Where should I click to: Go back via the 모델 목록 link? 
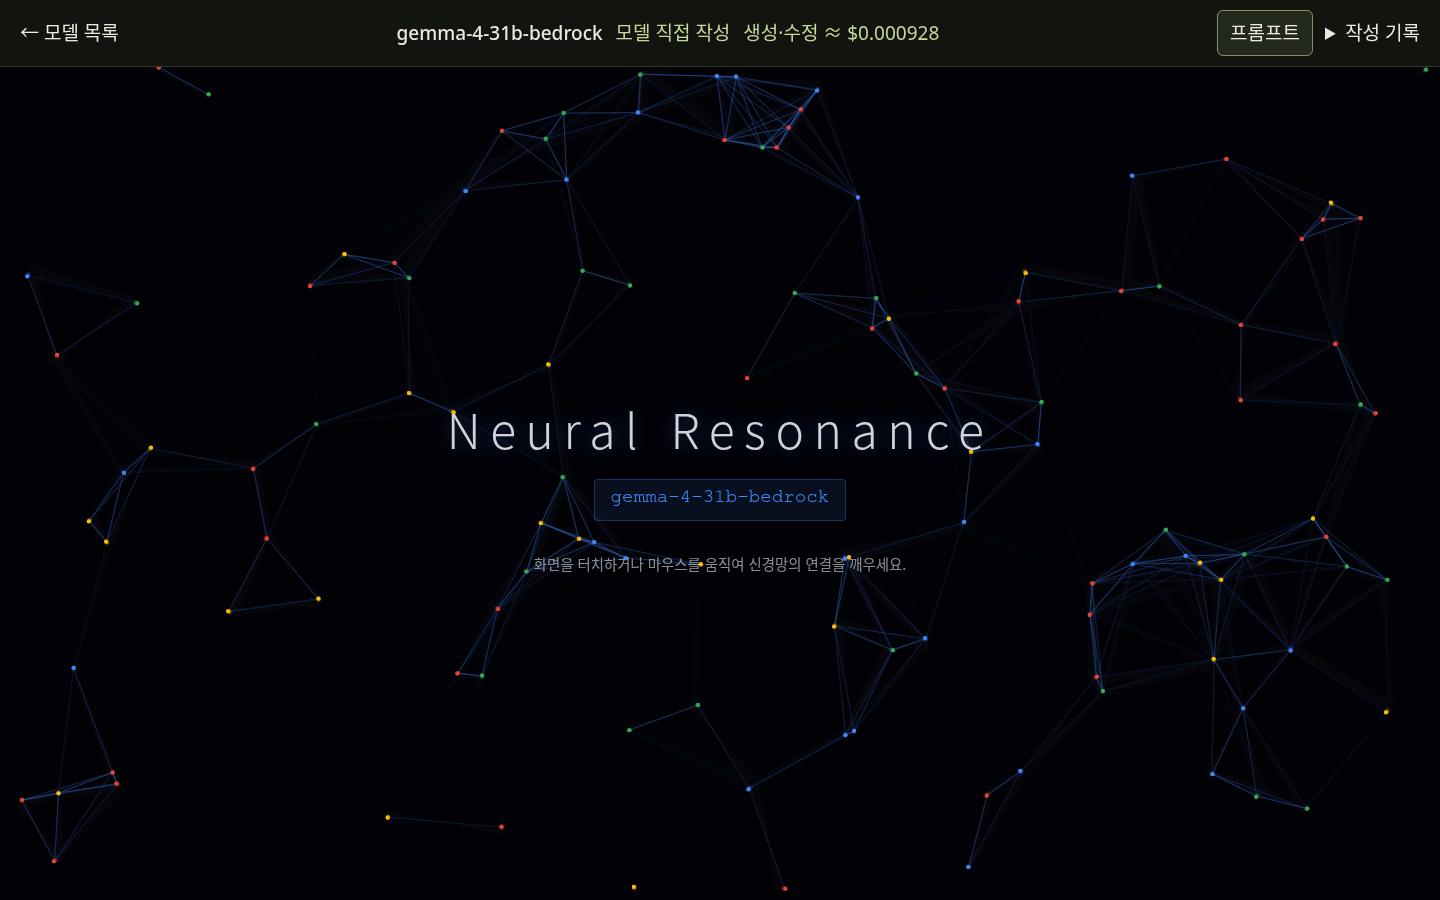click(x=69, y=33)
